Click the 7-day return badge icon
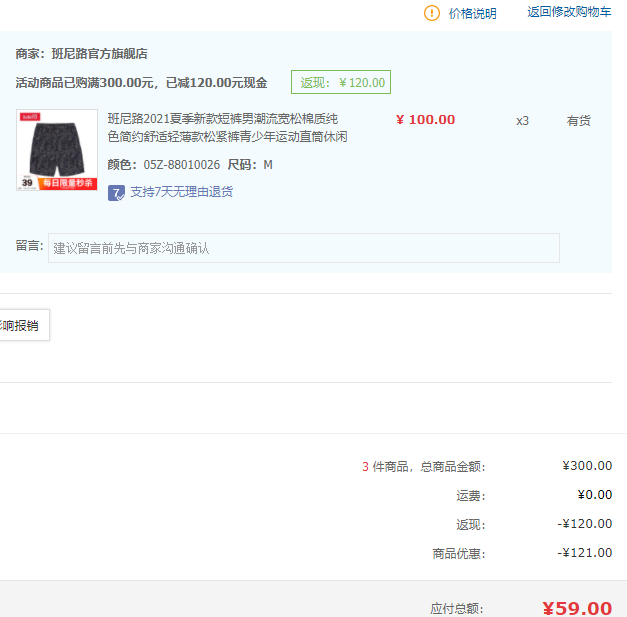 (x=116, y=193)
